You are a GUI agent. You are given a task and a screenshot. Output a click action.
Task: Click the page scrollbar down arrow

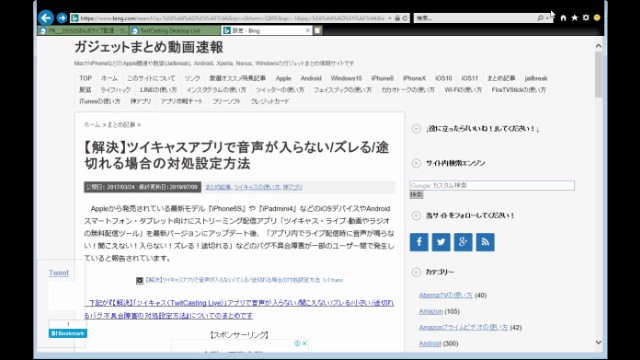click(x=598, y=342)
